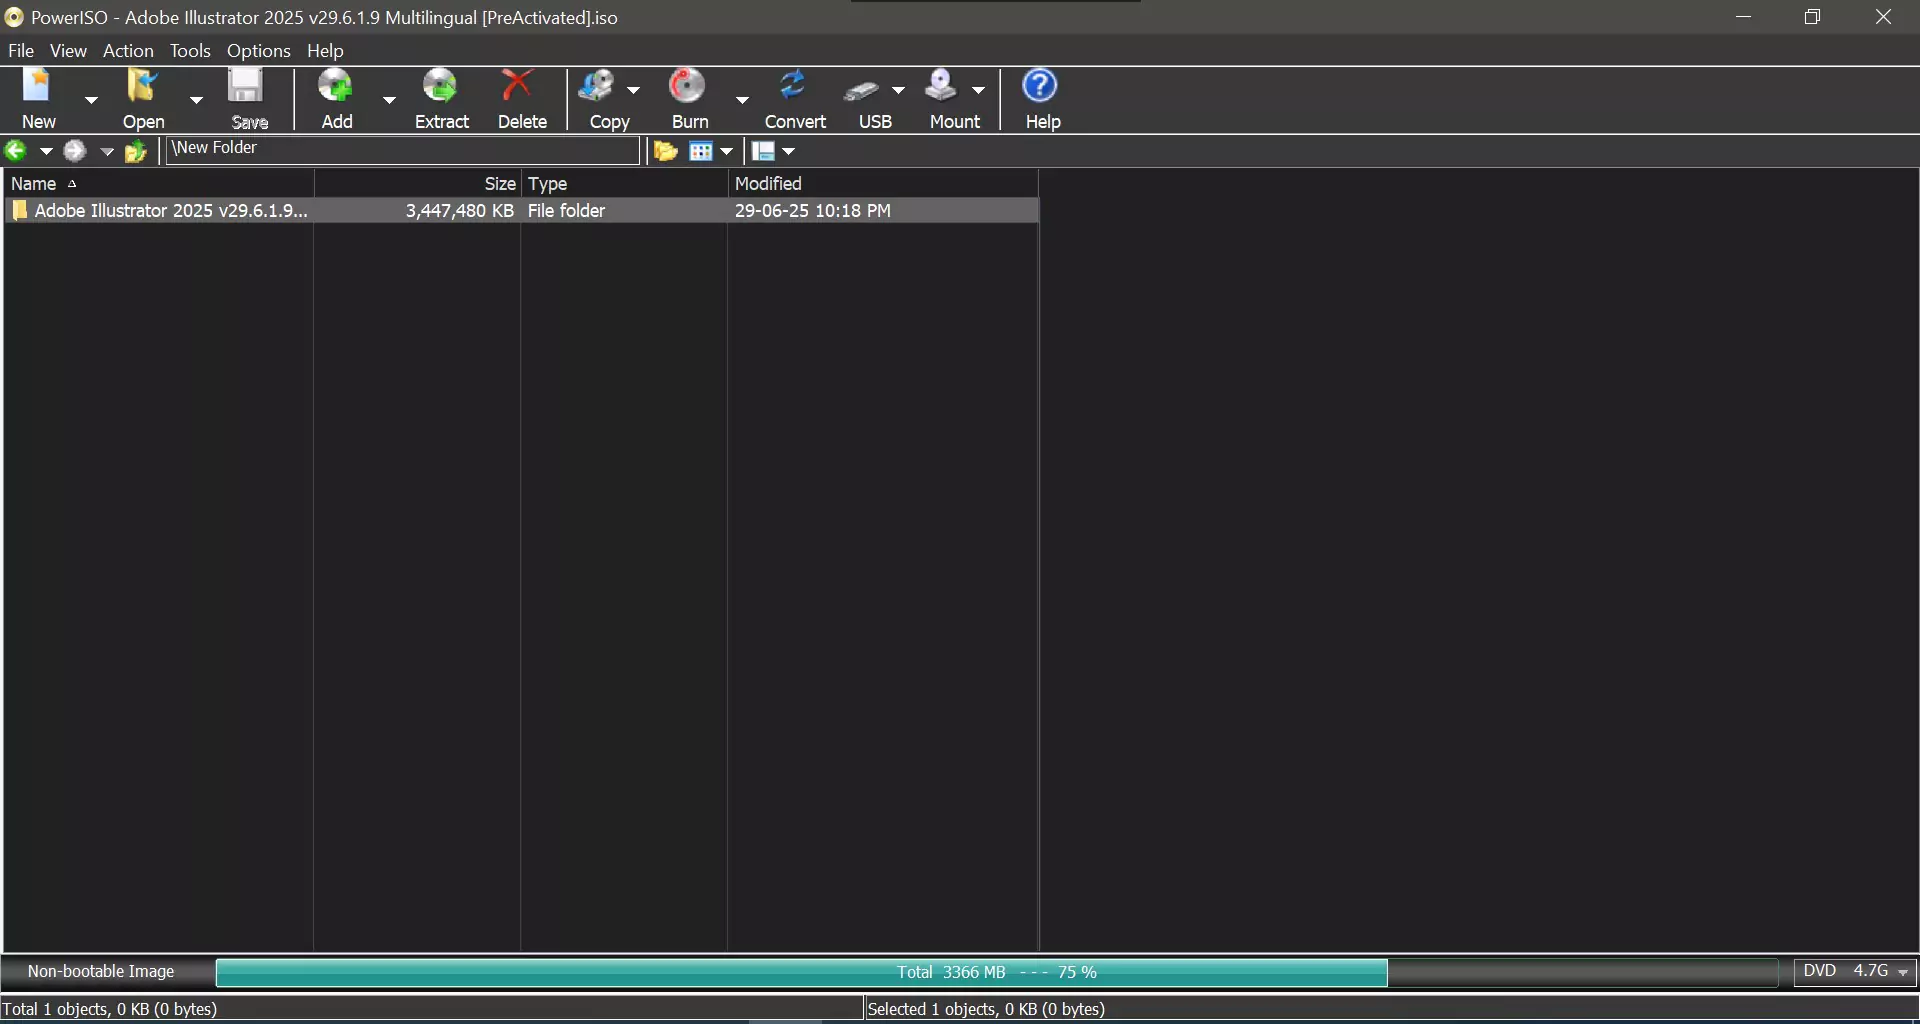This screenshot has height=1024, width=1920.
Task: Click the Non-bootable Image status label
Action: click(x=101, y=972)
